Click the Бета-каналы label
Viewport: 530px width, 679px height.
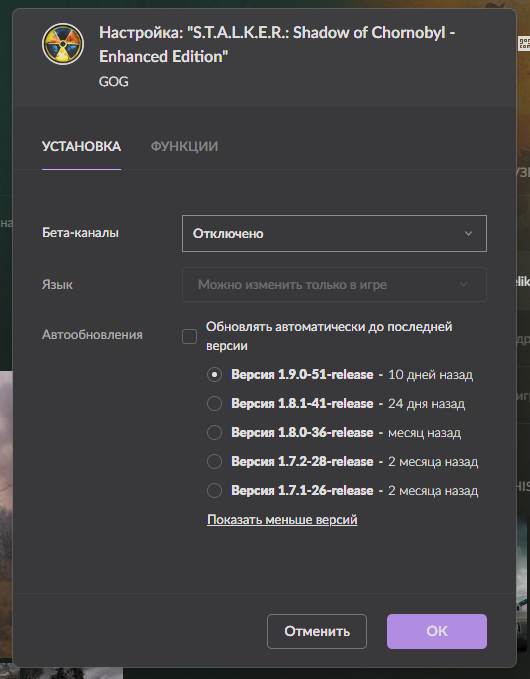point(80,233)
